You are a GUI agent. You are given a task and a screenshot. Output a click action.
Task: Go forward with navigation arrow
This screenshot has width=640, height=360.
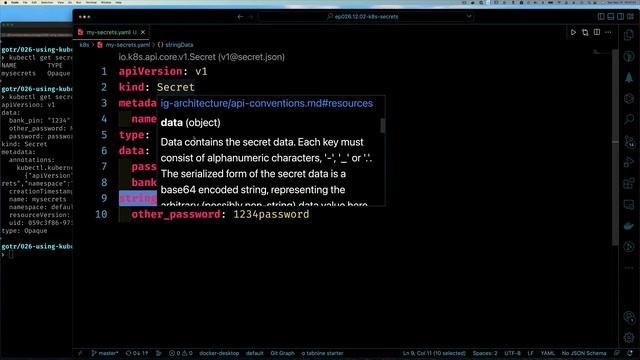(x=251, y=17)
